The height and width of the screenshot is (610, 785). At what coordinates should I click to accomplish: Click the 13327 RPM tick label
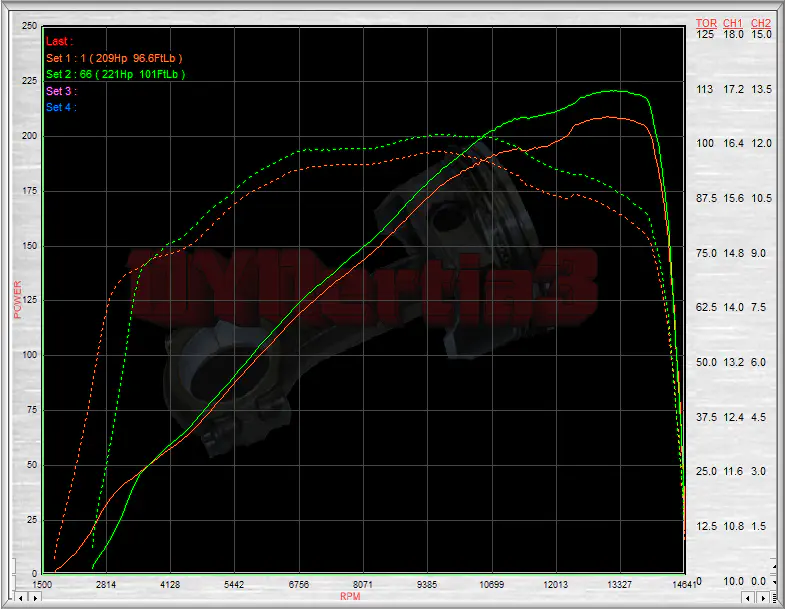coord(620,584)
